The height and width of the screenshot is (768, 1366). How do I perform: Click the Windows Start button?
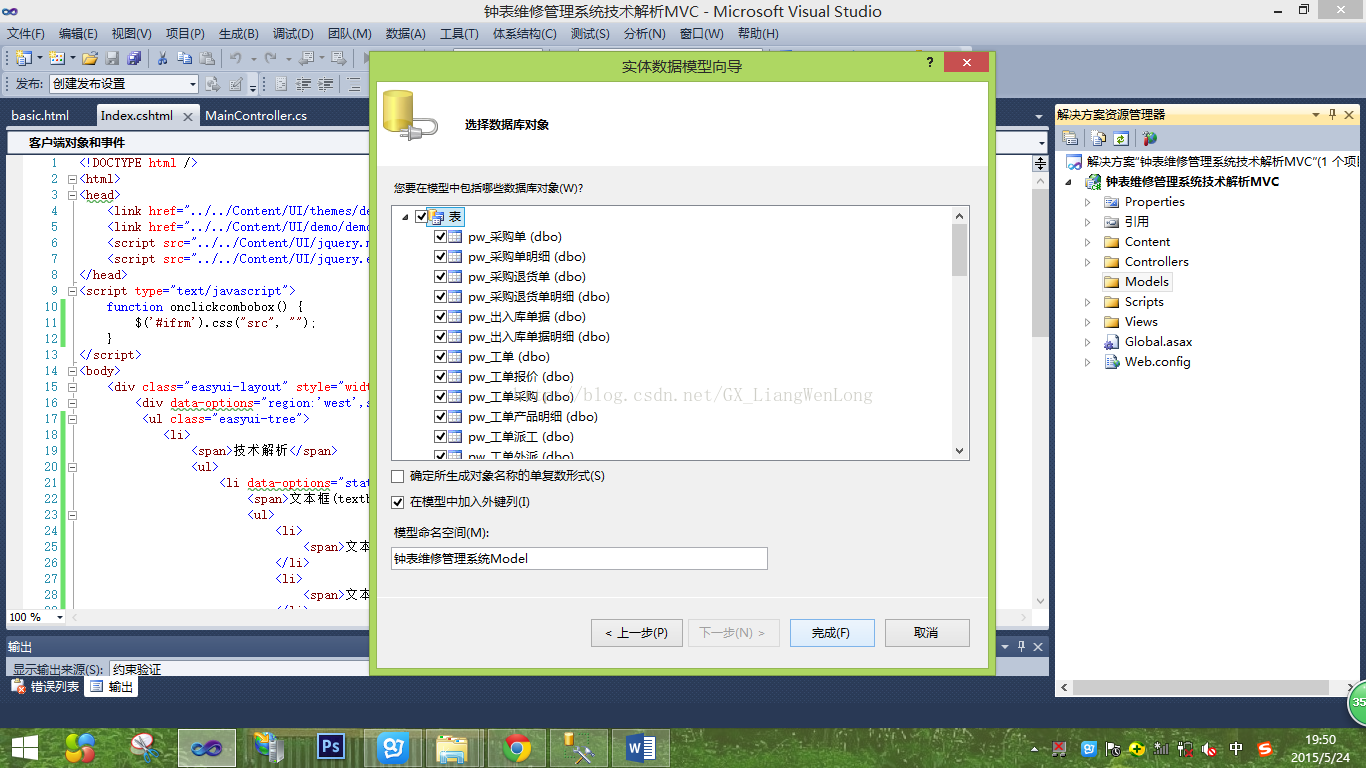(24, 747)
